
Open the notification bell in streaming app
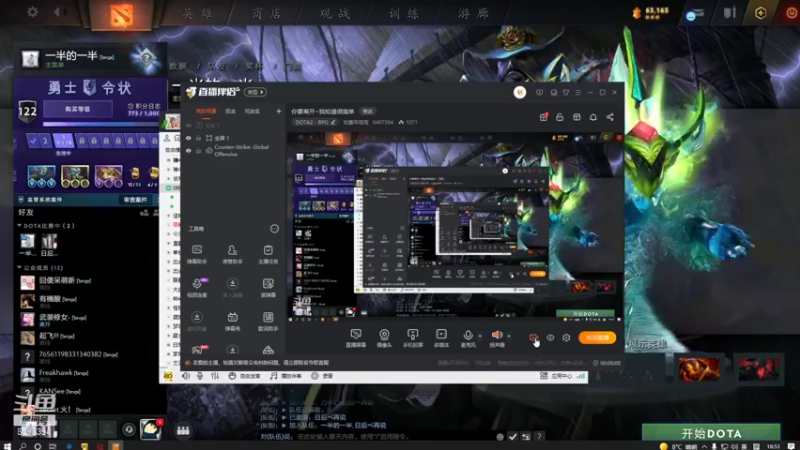[x=593, y=117]
